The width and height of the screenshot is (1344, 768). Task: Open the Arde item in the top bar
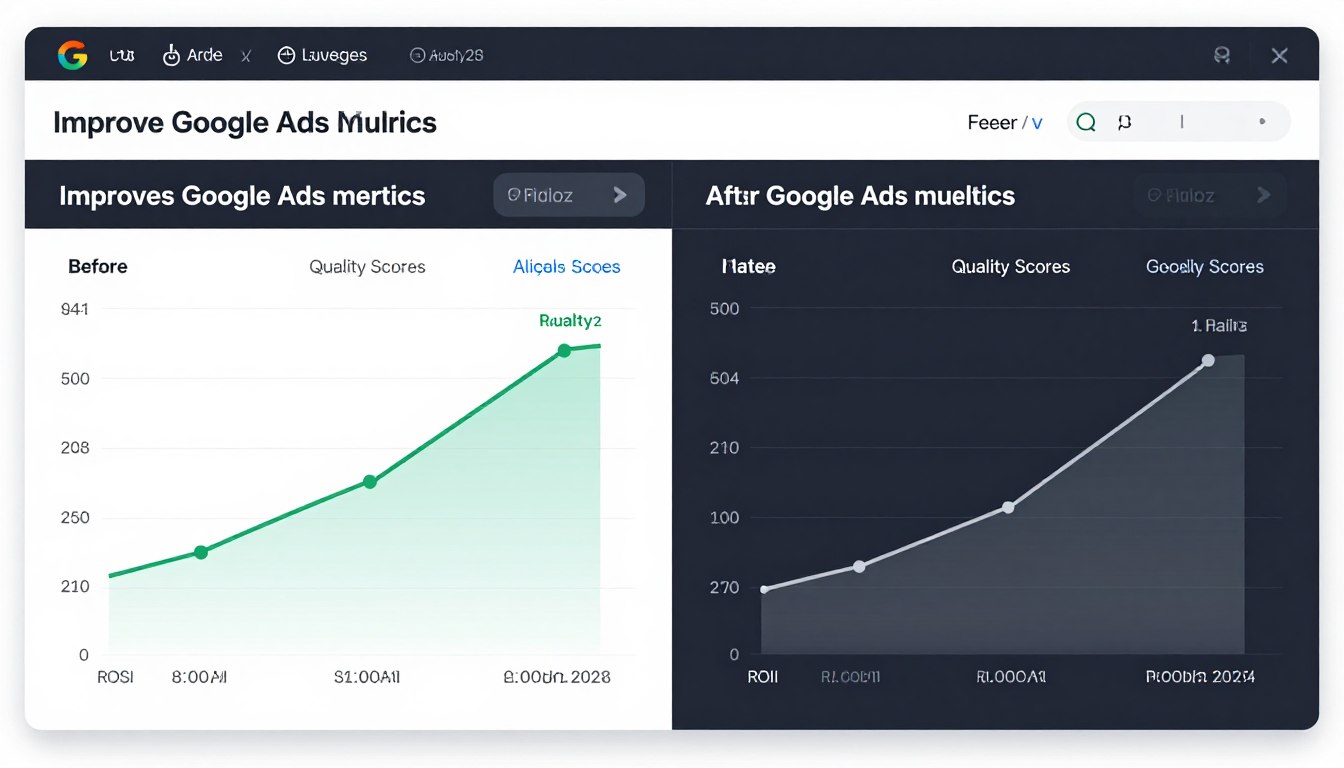coord(193,55)
